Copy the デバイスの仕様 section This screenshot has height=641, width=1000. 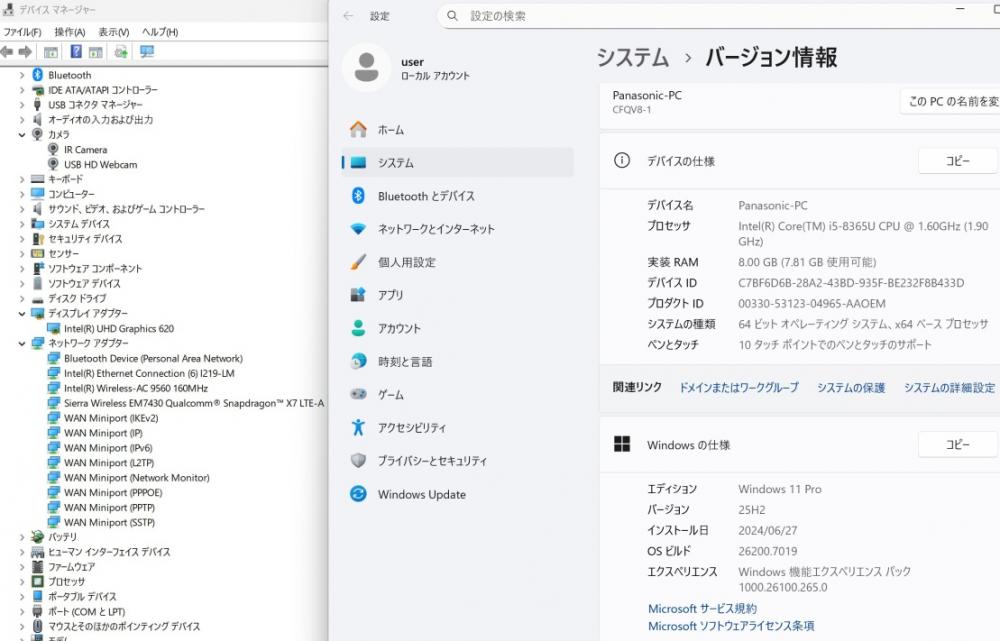[x=957, y=161]
